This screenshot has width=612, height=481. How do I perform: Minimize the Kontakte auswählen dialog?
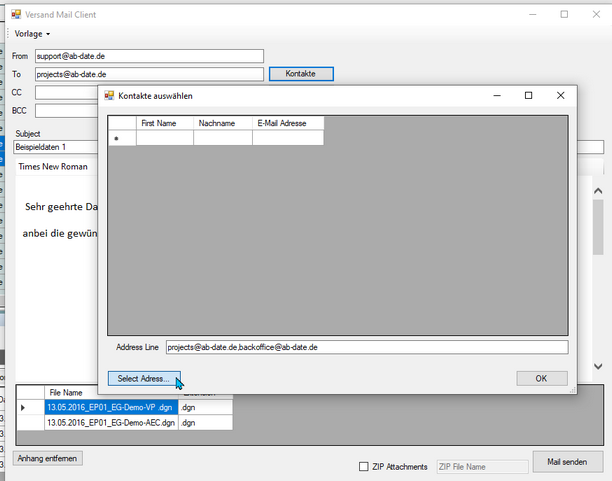pyautogui.click(x=497, y=96)
